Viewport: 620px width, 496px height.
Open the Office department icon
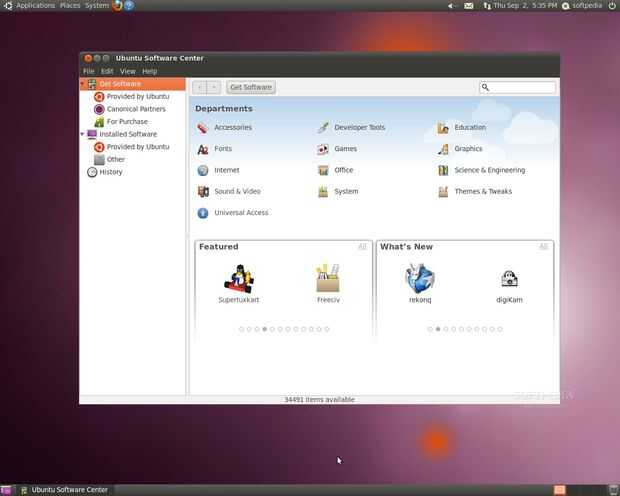tap(323, 170)
